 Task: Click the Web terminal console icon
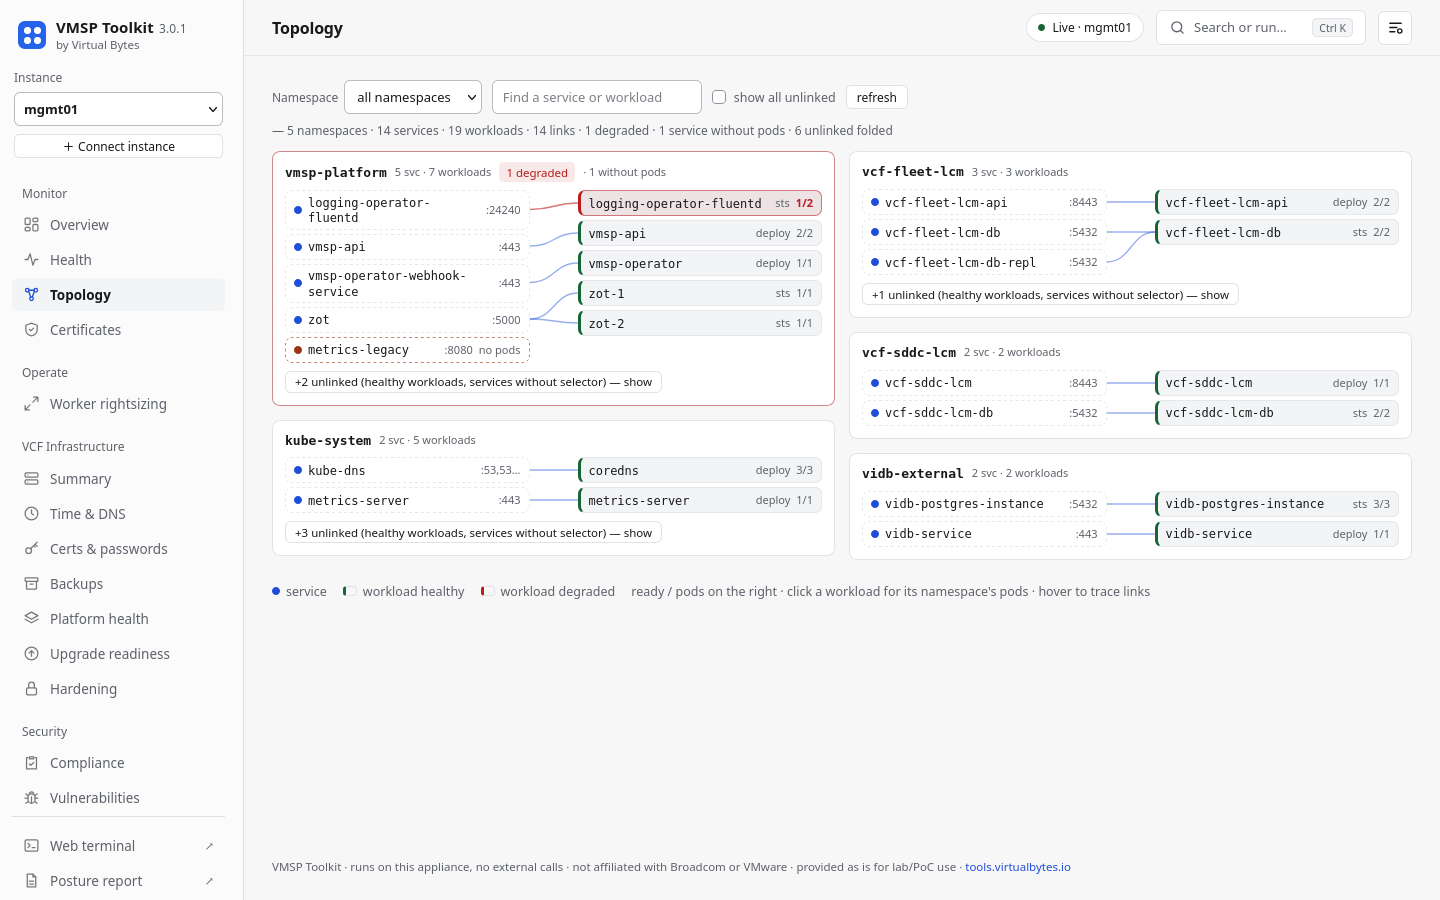tap(32, 846)
